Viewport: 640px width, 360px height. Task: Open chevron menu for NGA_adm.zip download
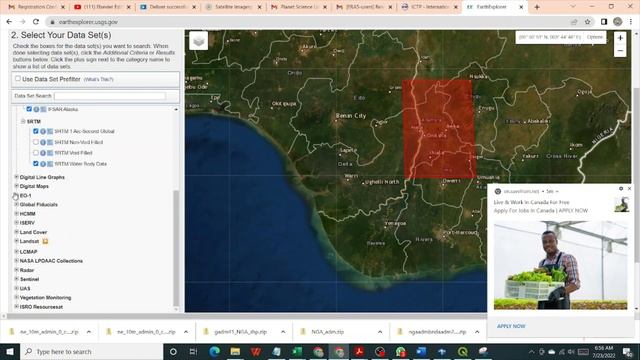tap(380, 332)
